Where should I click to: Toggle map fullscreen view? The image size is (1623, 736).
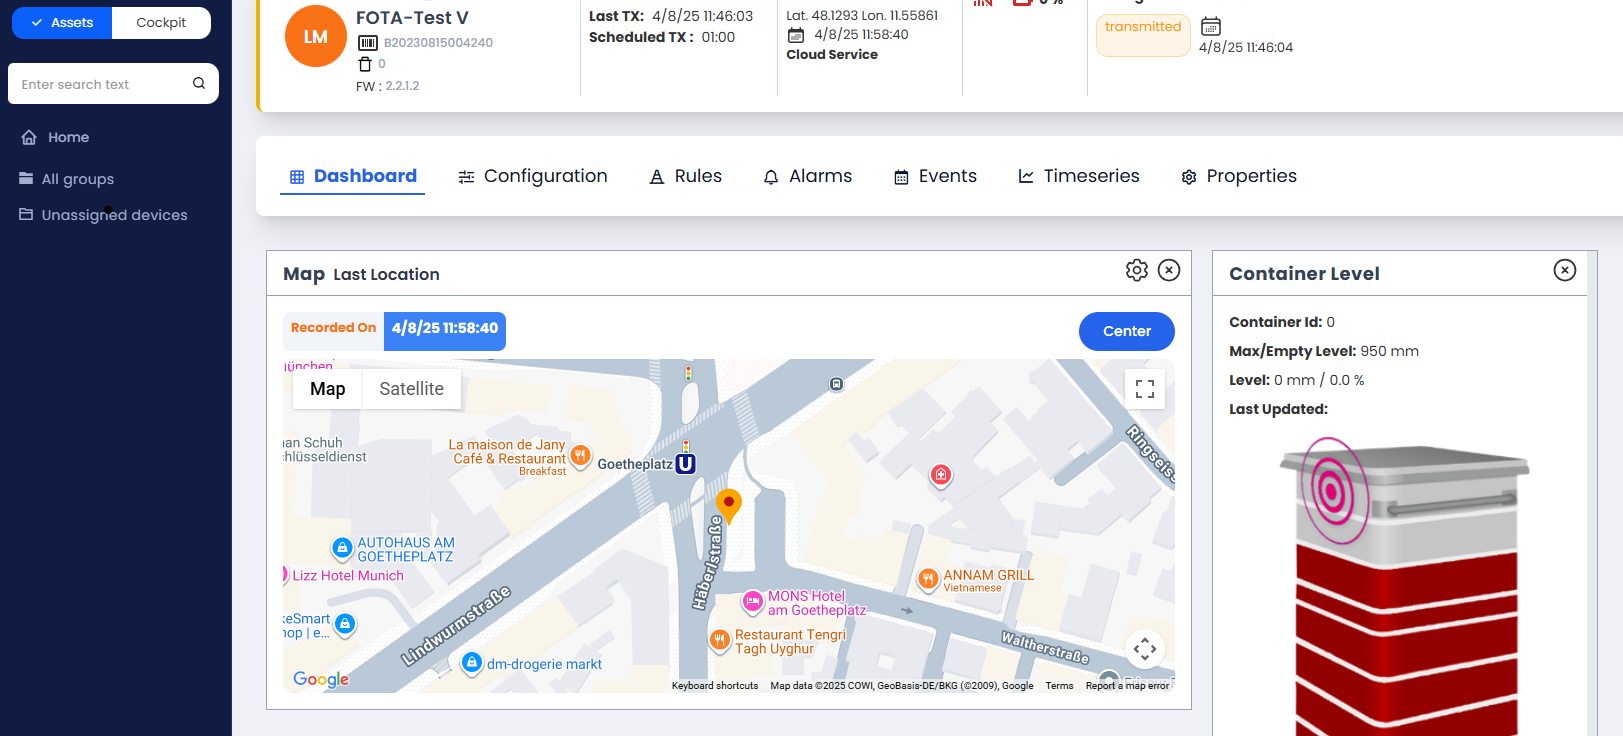point(1145,389)
